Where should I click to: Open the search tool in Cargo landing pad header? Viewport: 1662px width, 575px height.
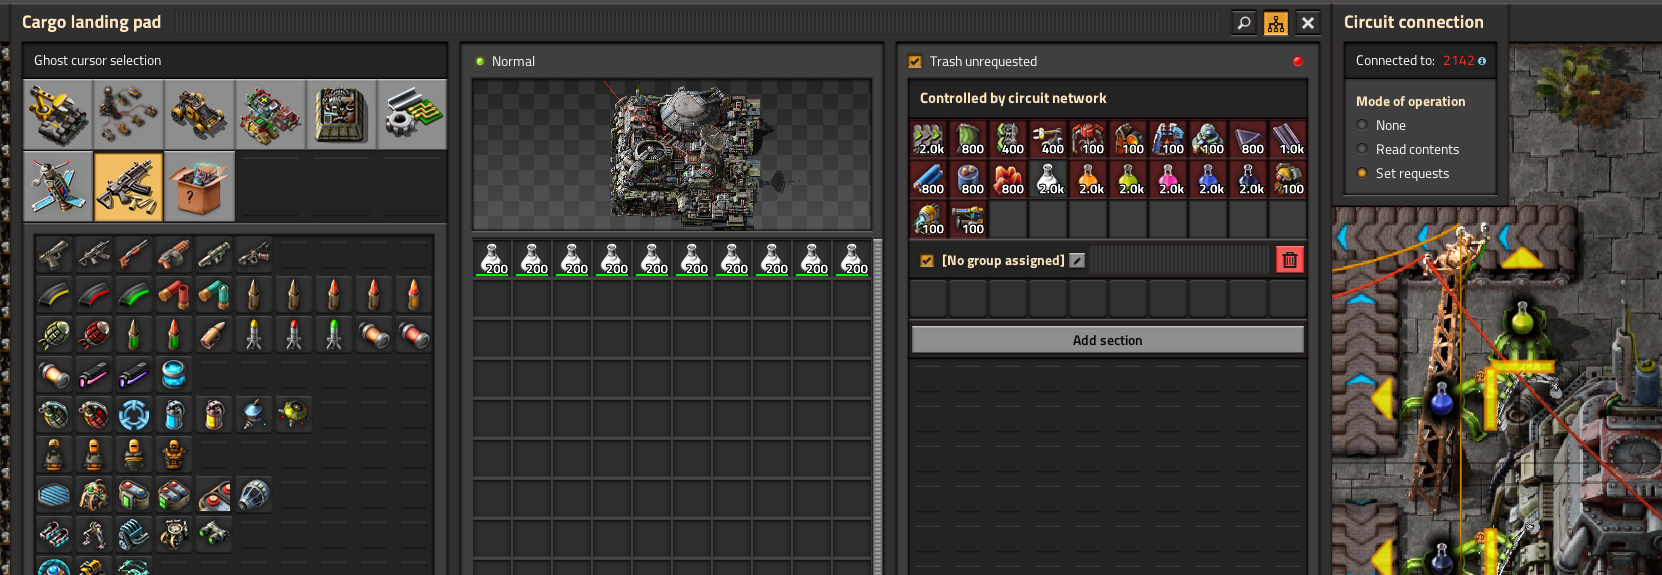click(x=1243, y=22)
